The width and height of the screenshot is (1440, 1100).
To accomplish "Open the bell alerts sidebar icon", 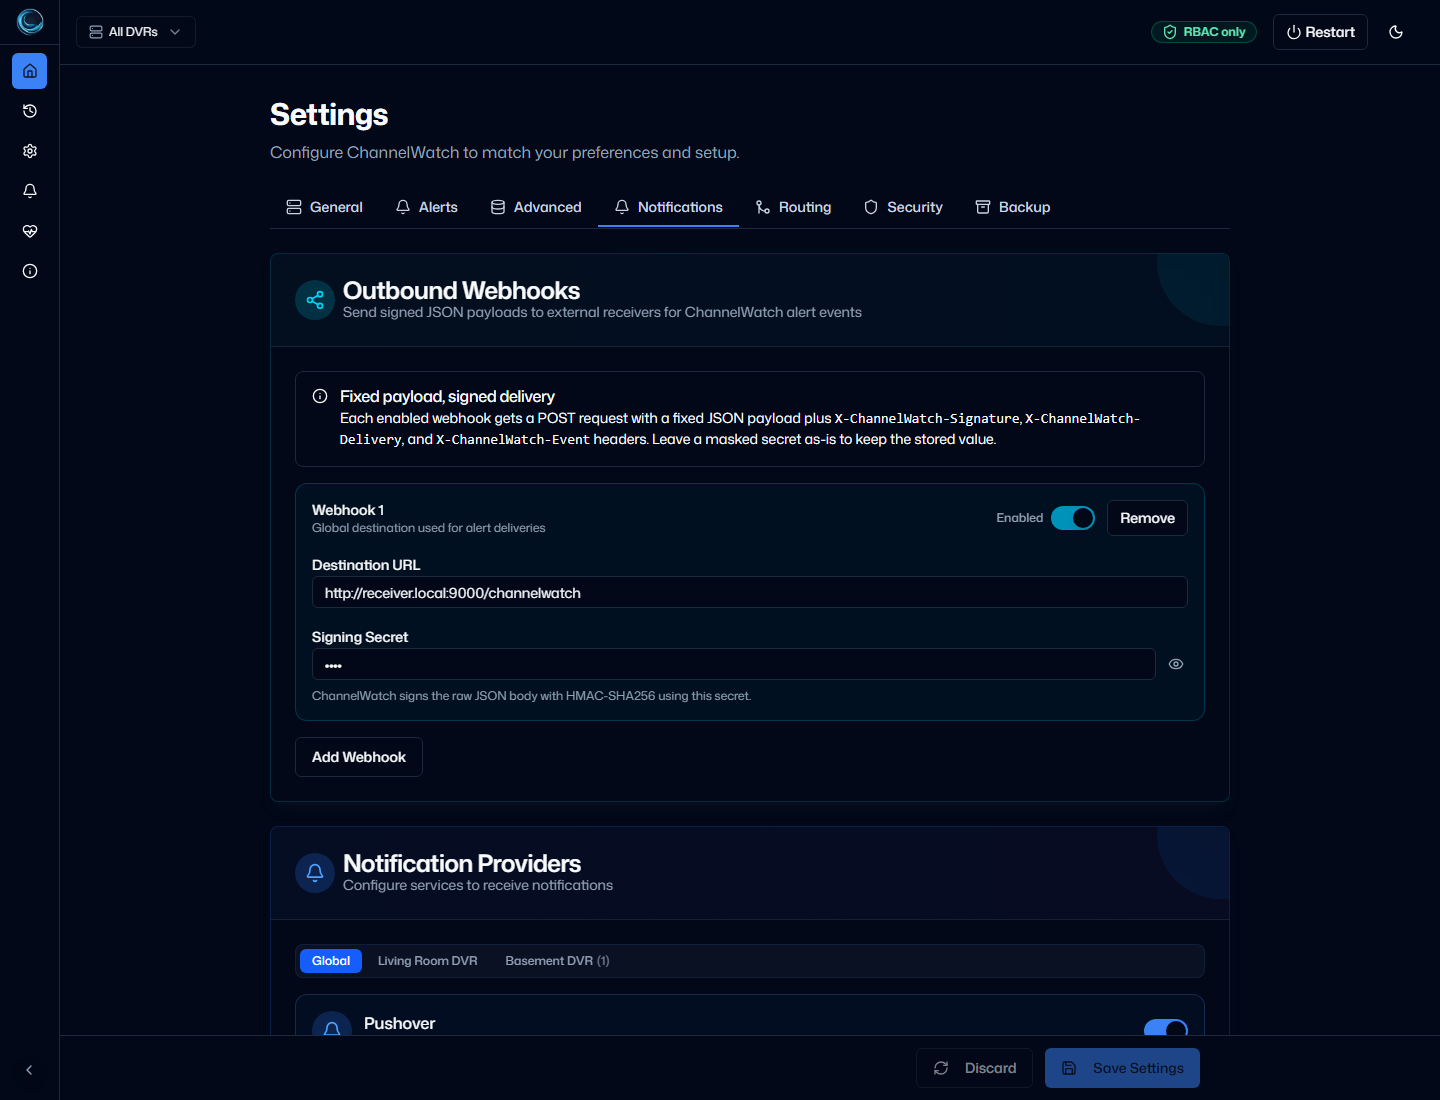I will [30, 191].
